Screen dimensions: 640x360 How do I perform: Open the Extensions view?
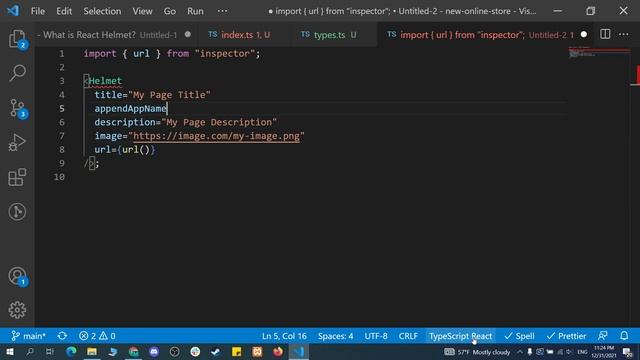click(17, 177)
